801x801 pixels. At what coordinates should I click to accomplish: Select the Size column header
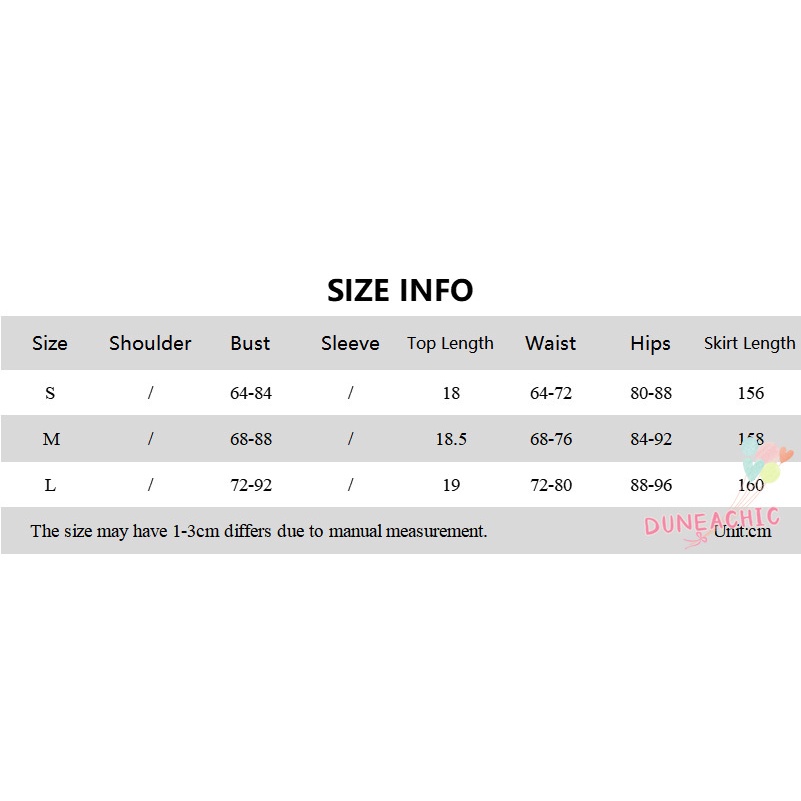click(50, 343)
